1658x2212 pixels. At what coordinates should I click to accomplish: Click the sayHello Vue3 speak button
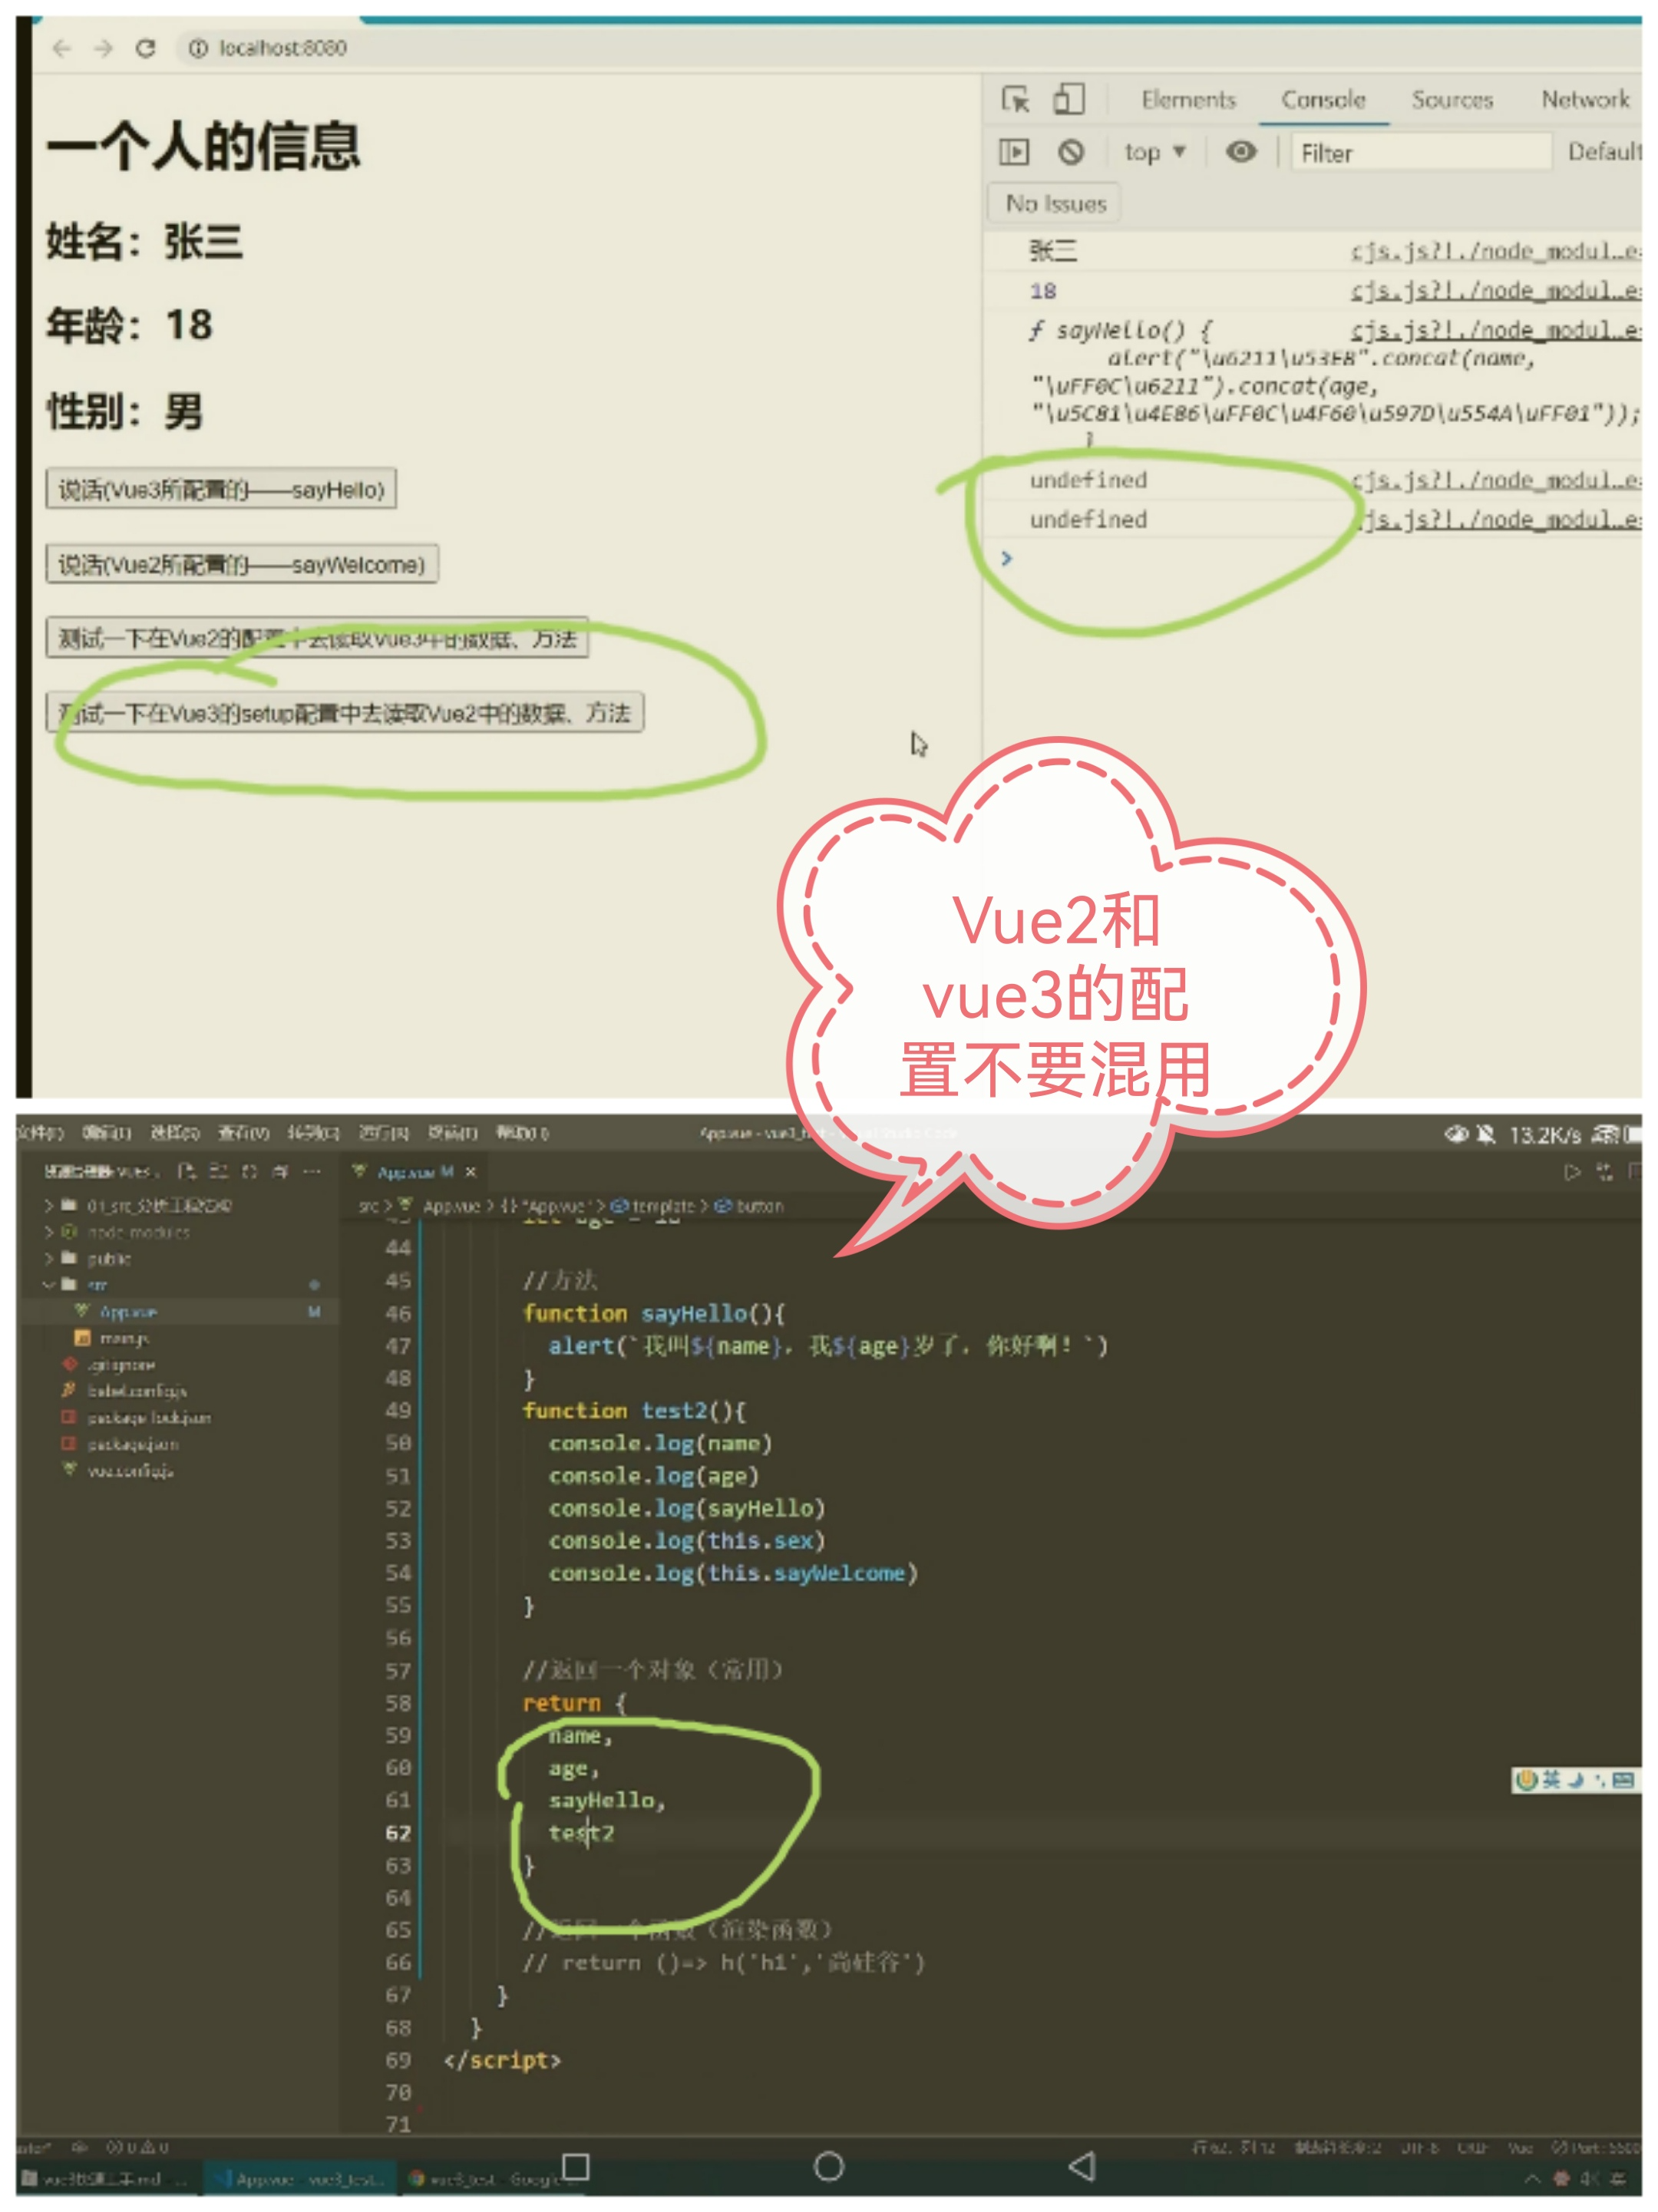tap(221, 489)
